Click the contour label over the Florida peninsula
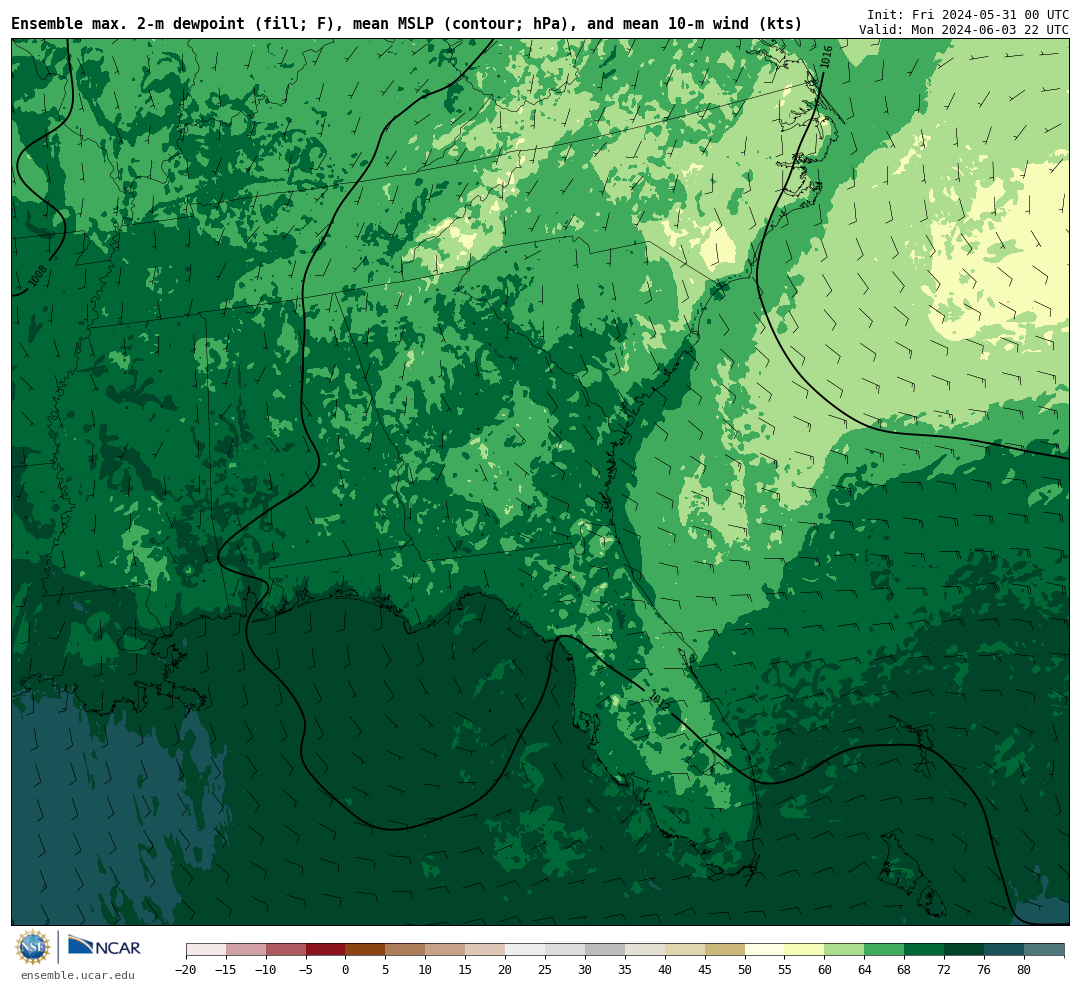Image resolution: width=1080 pixels, height=988 pixels. 658,701
